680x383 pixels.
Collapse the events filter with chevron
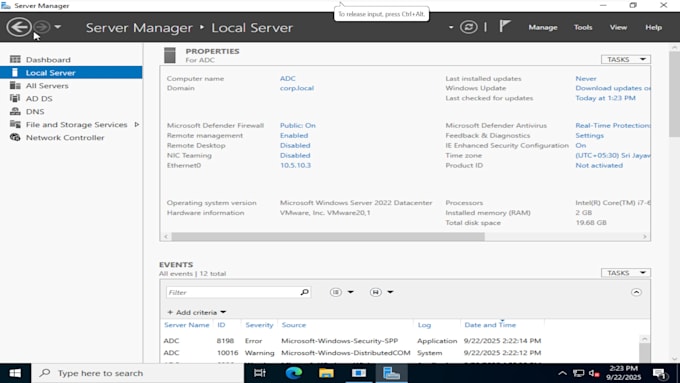click(x=636, y=292)
